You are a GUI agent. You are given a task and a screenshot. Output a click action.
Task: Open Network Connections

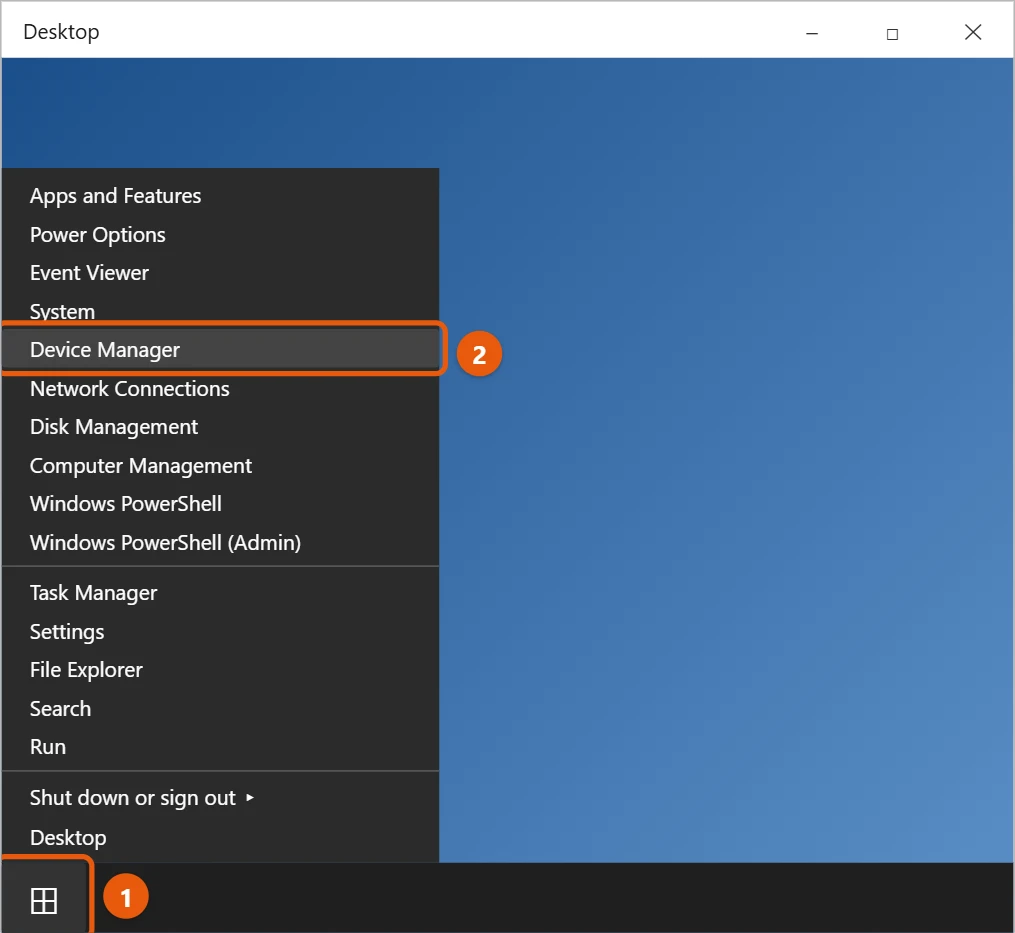tap(220, 388)
